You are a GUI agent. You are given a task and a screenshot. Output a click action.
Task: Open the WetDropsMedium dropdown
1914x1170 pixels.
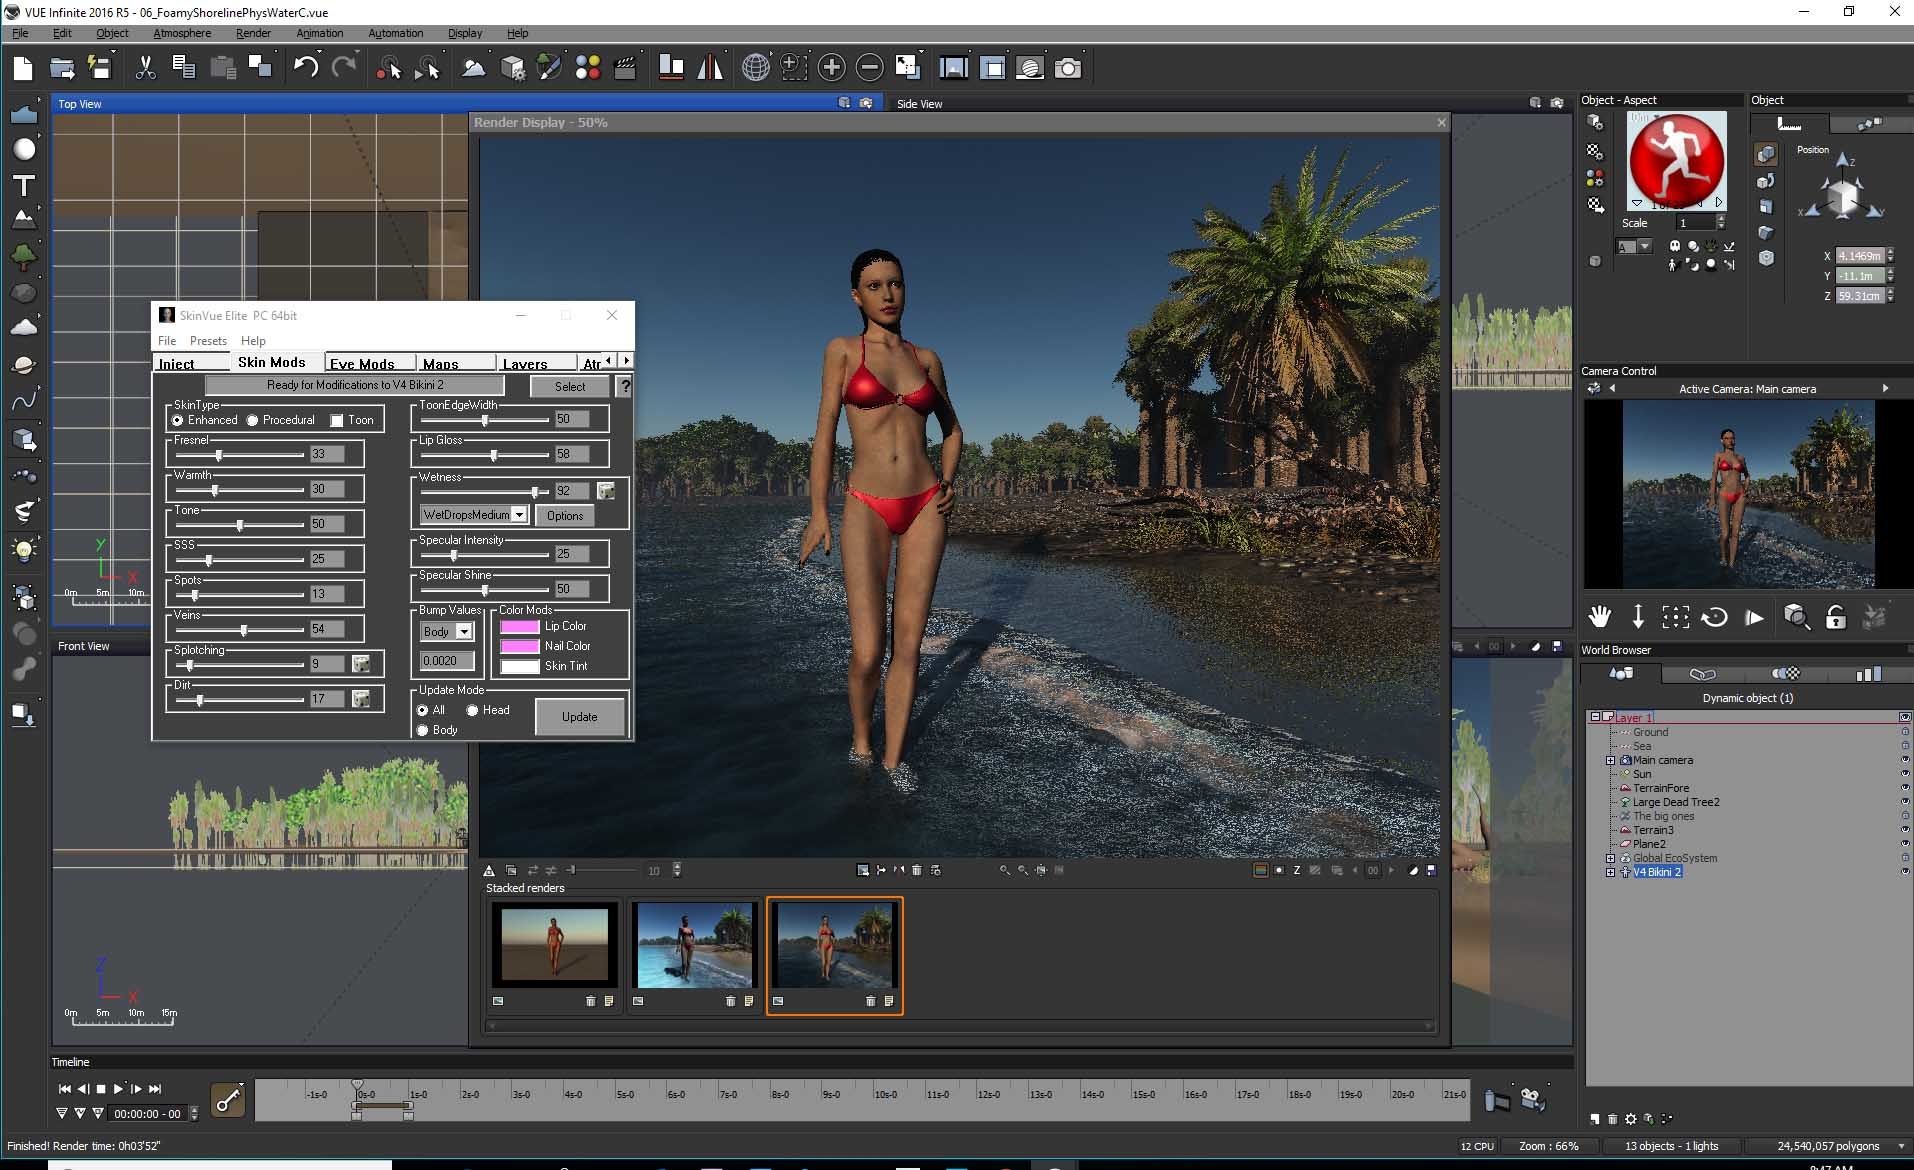[519, 515]
